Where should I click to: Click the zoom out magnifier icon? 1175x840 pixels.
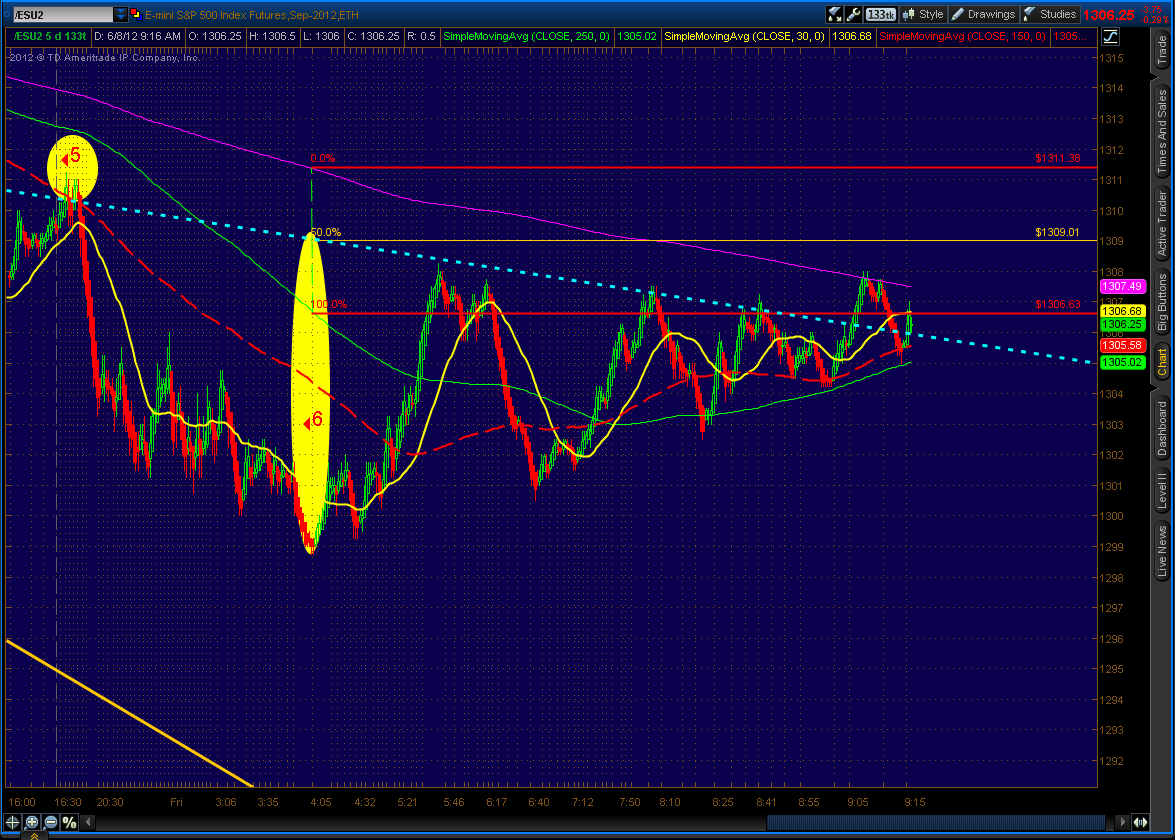51,822
